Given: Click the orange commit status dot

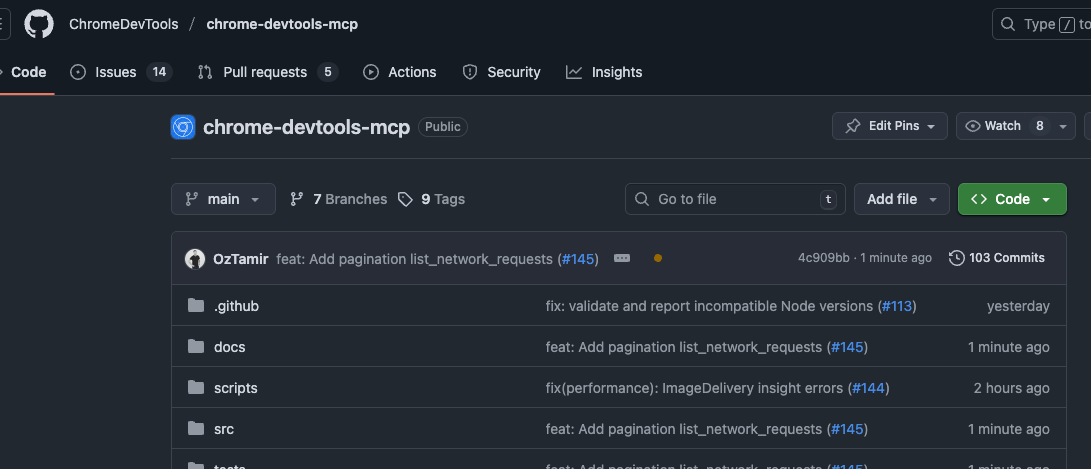Looking at the screenshot, I should tap(658, 258).
